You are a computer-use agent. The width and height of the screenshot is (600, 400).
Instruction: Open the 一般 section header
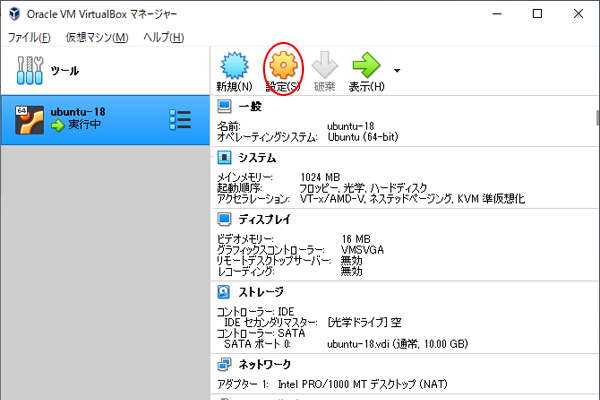[250, 106]
